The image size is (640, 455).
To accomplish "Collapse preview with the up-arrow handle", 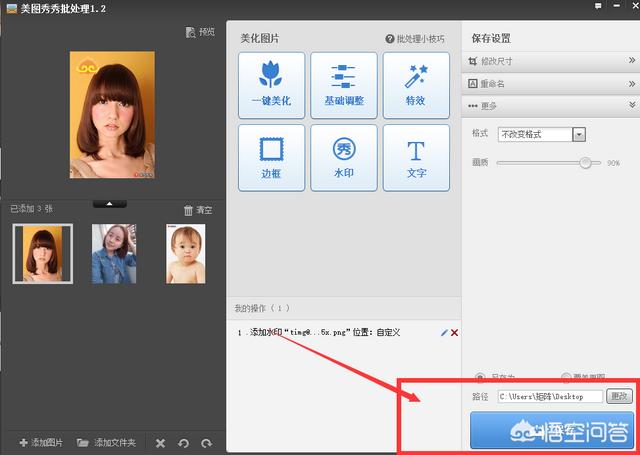I will click(x=109, y=204).
